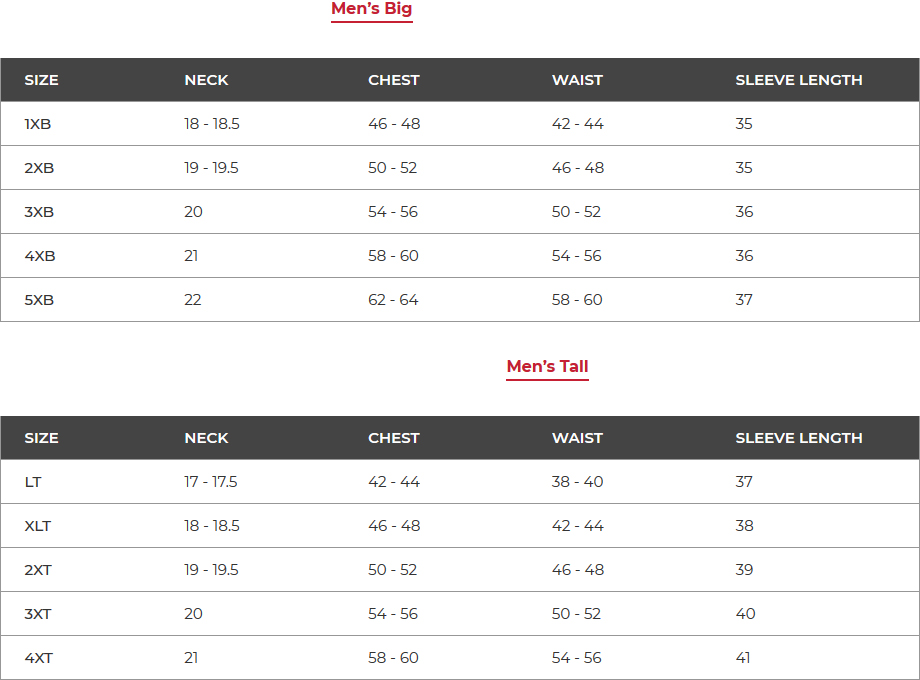920x680 pixels.
Task: Click the 4XT size cell
Action: coord(39,658)
